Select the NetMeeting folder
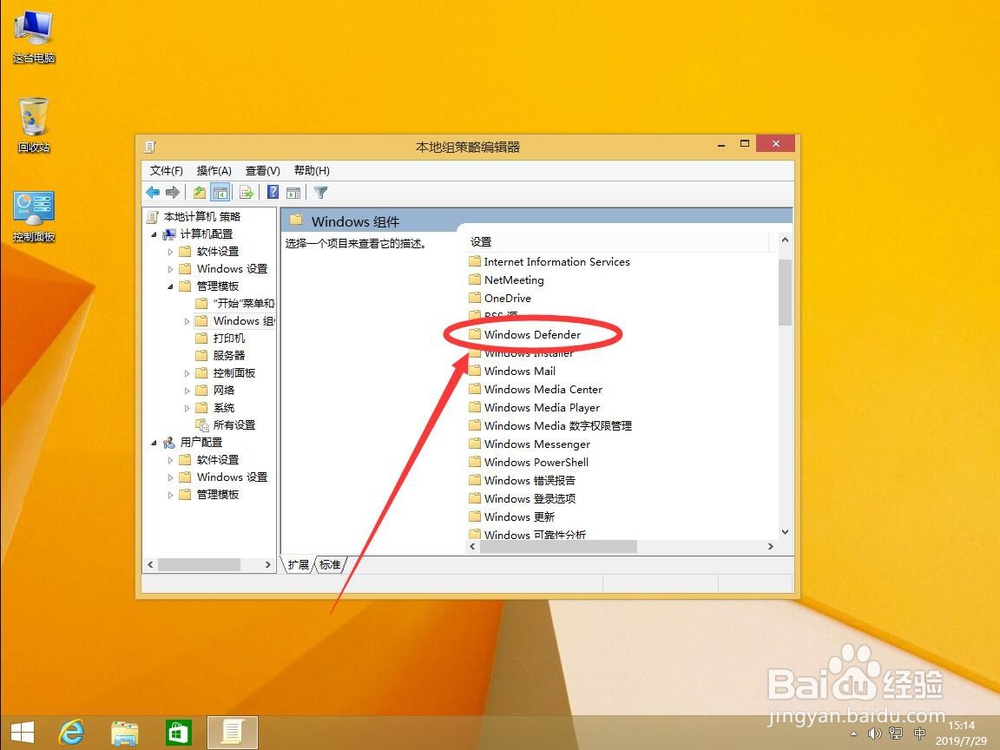1000x750 pixels. pos(506,280)
